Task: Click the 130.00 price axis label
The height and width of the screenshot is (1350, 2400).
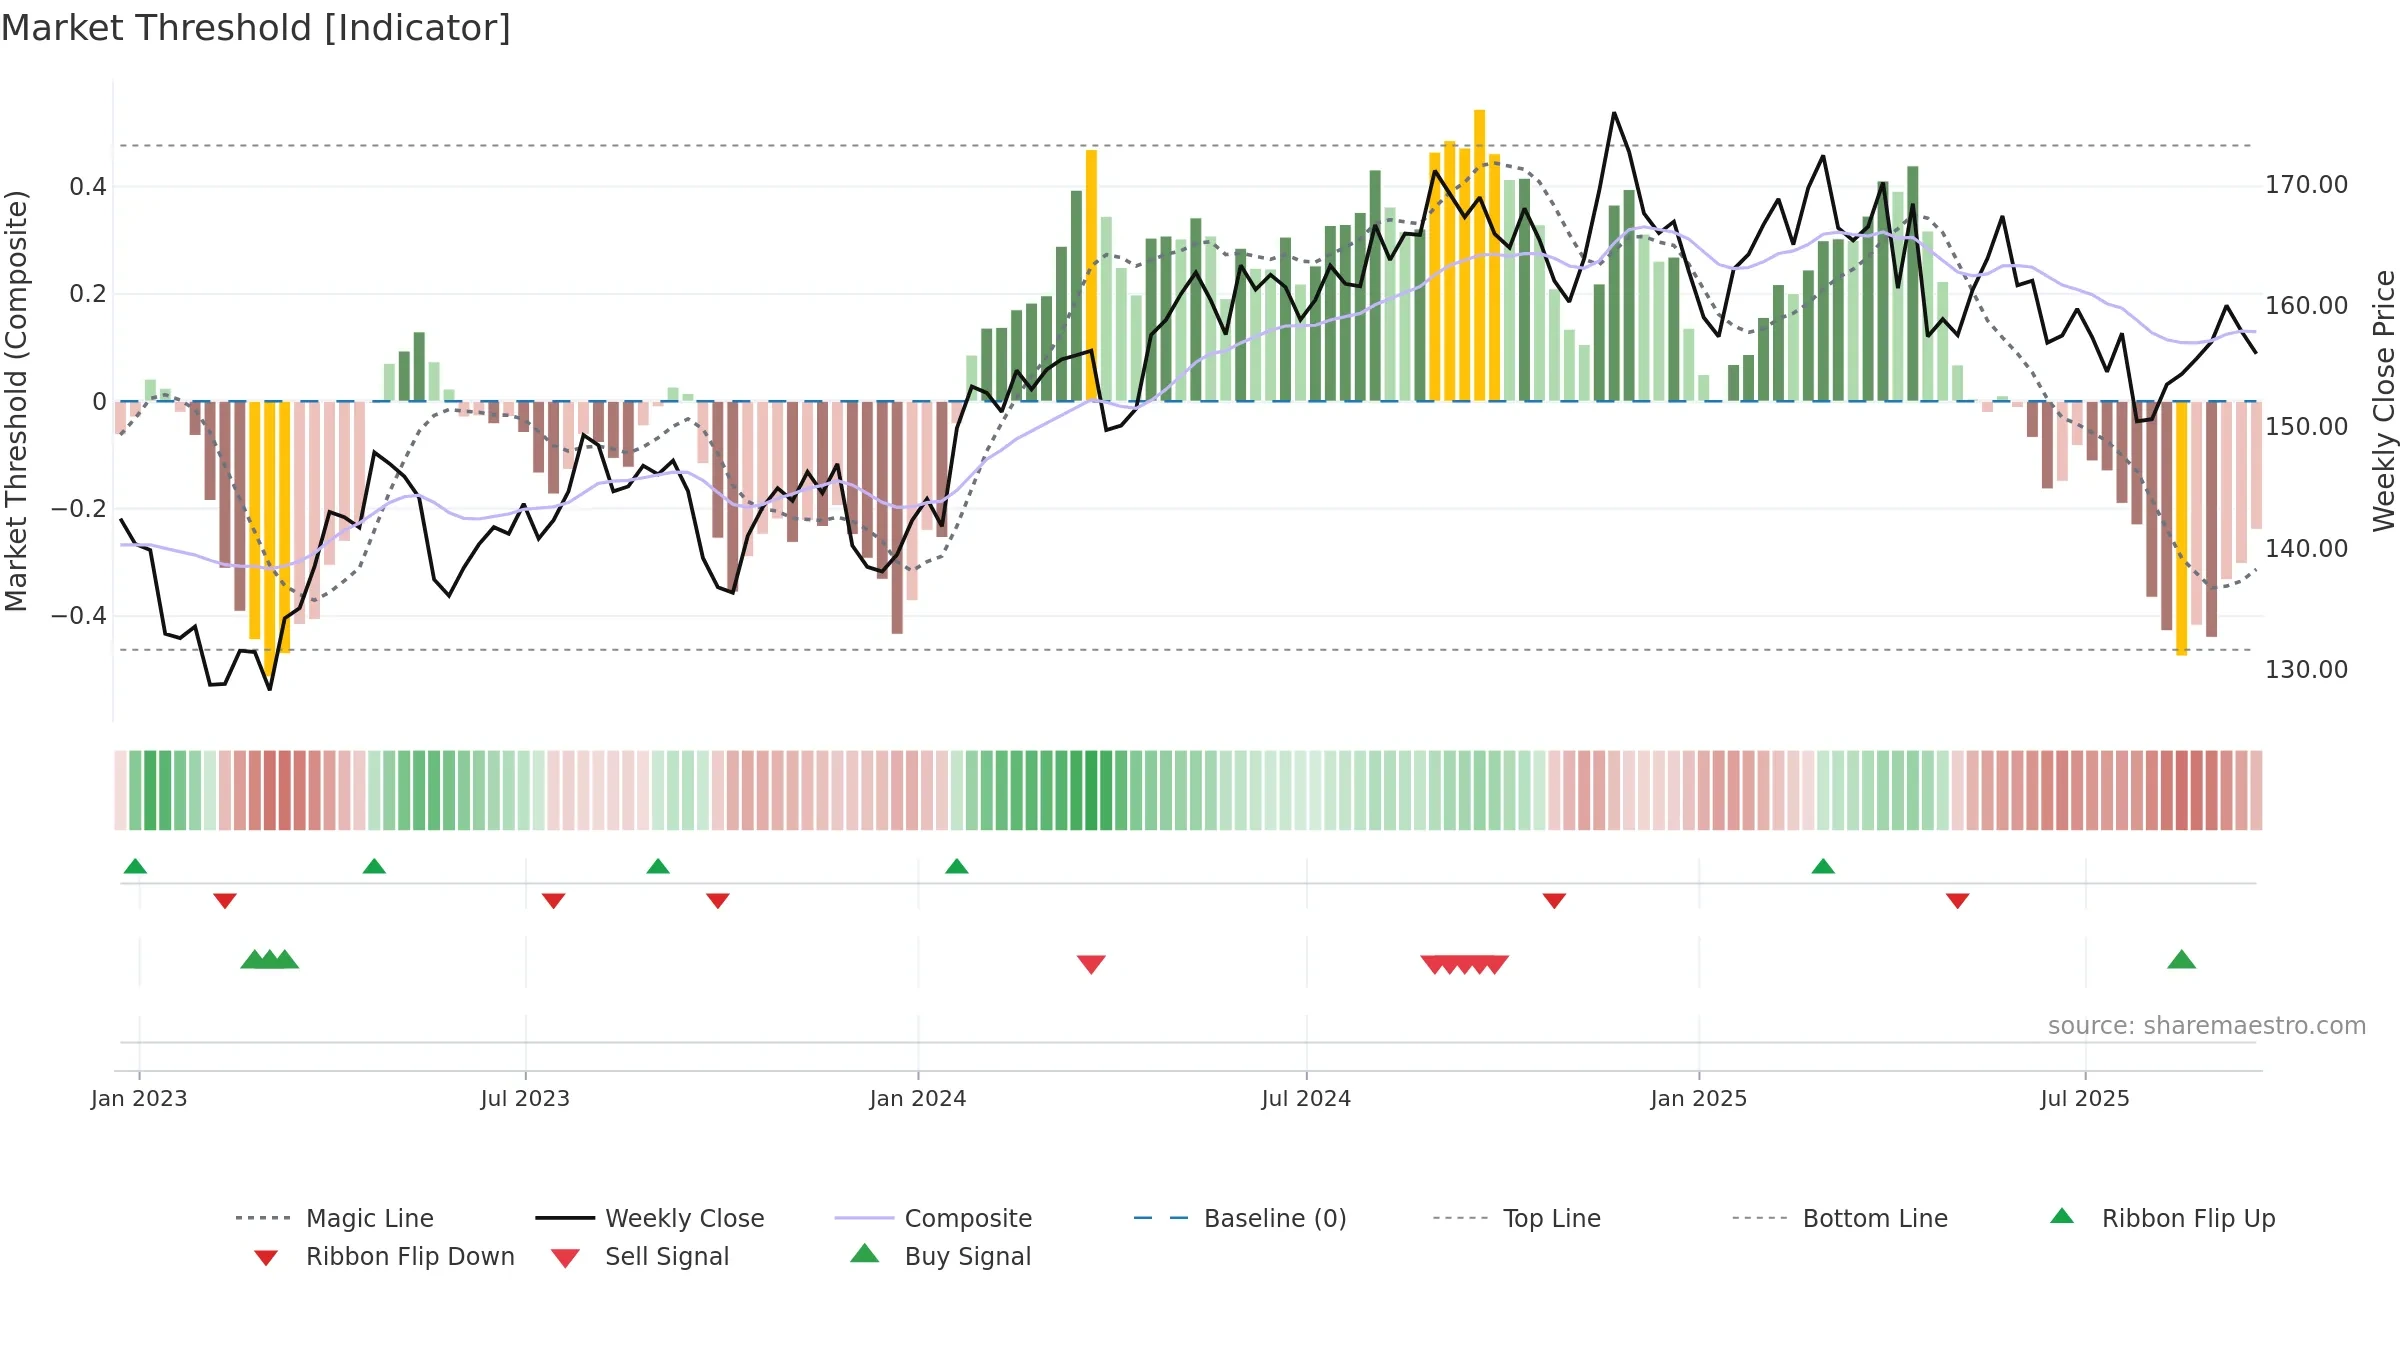Action: (2307, 670)
